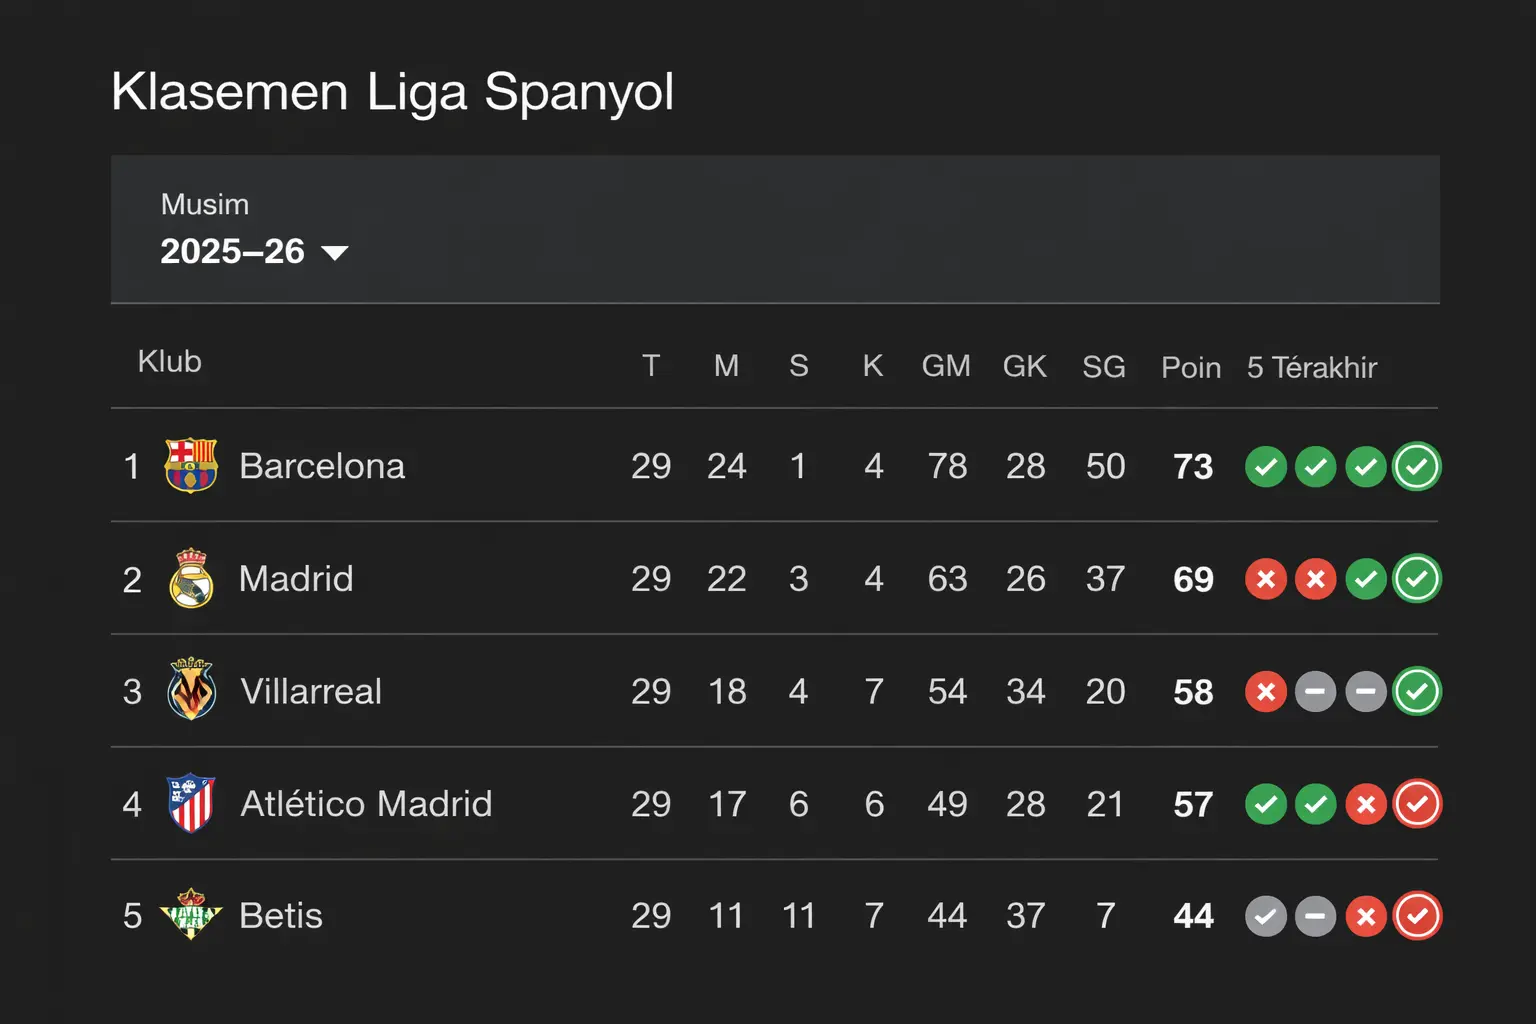Click Barcelona's points value 73
The image size is (1536, 1024).
coord(1191,466)
